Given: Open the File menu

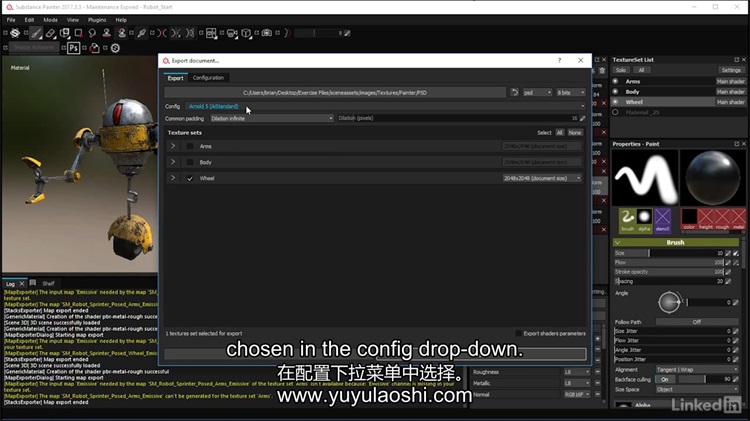Looking at the screenshot, I should pyautogui.click(x=11, y=20).
